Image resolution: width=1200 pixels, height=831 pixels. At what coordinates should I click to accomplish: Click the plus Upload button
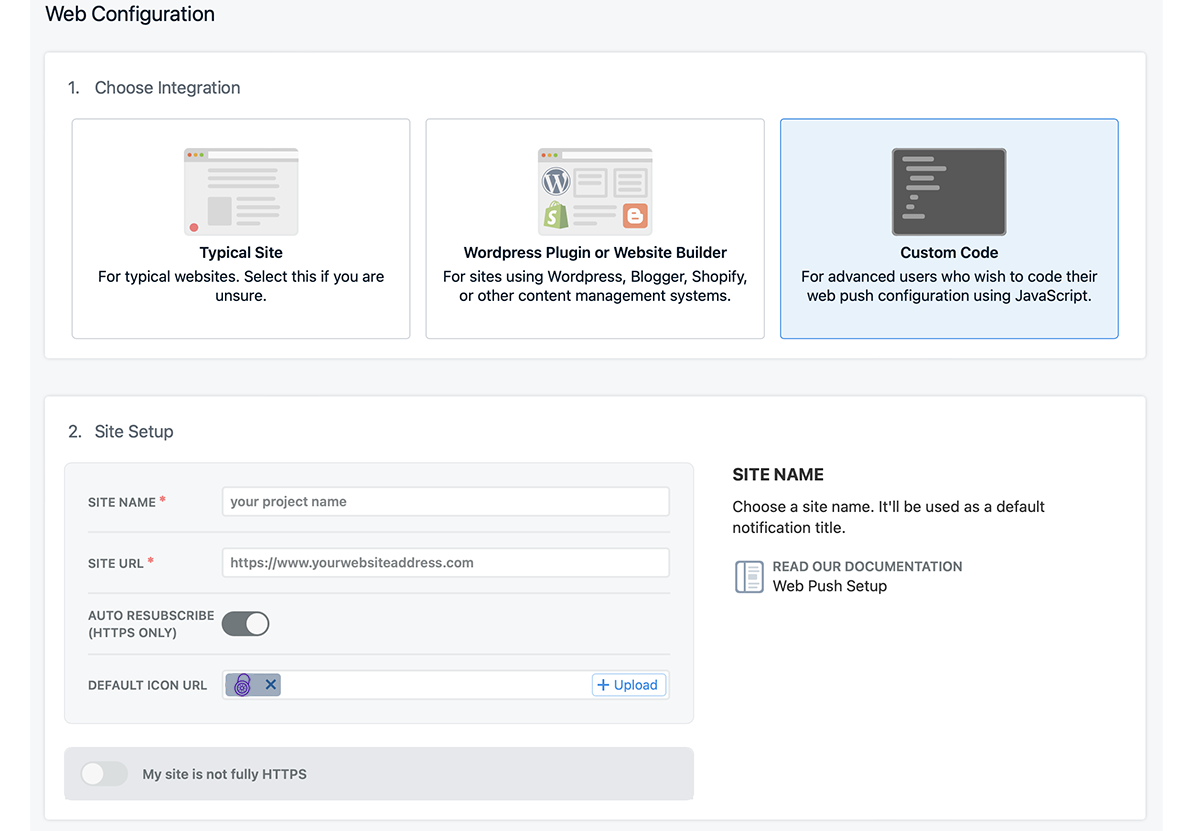tap(628, 685)
